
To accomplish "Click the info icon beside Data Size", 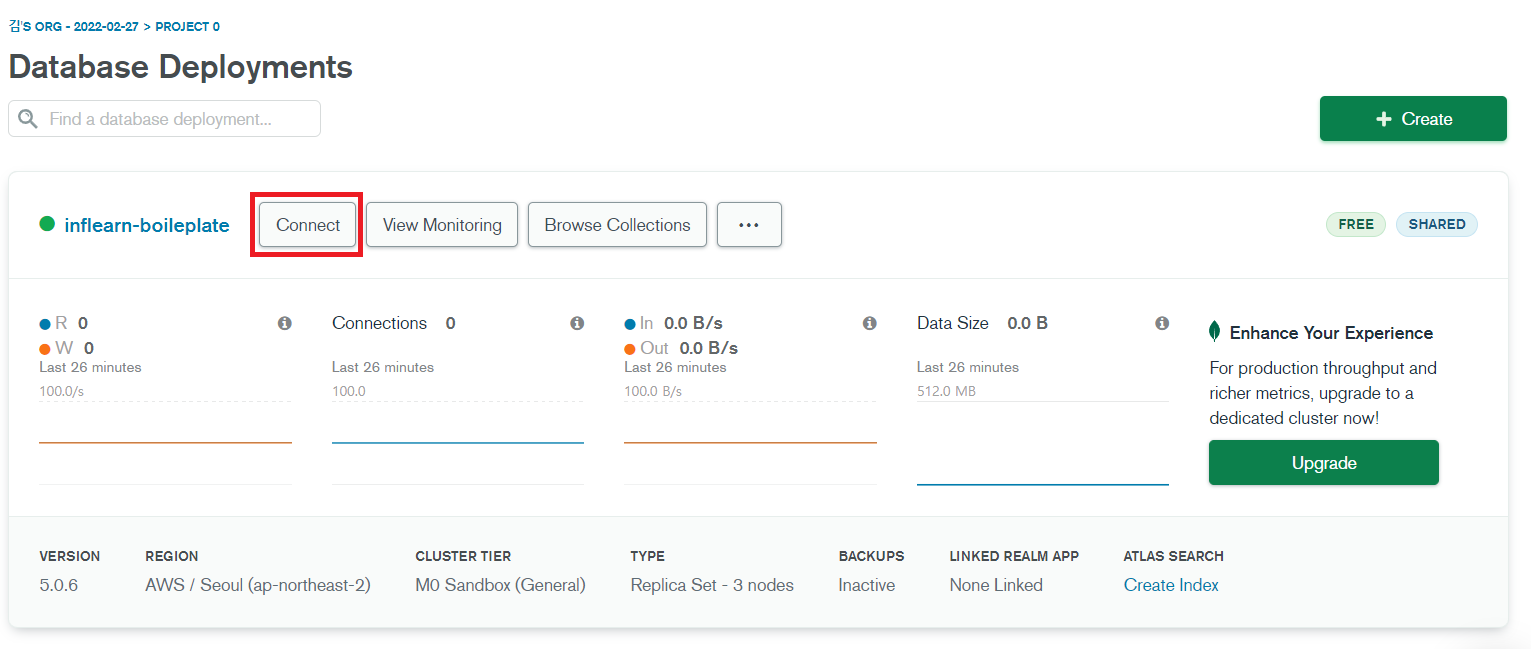I will 1162,324.
